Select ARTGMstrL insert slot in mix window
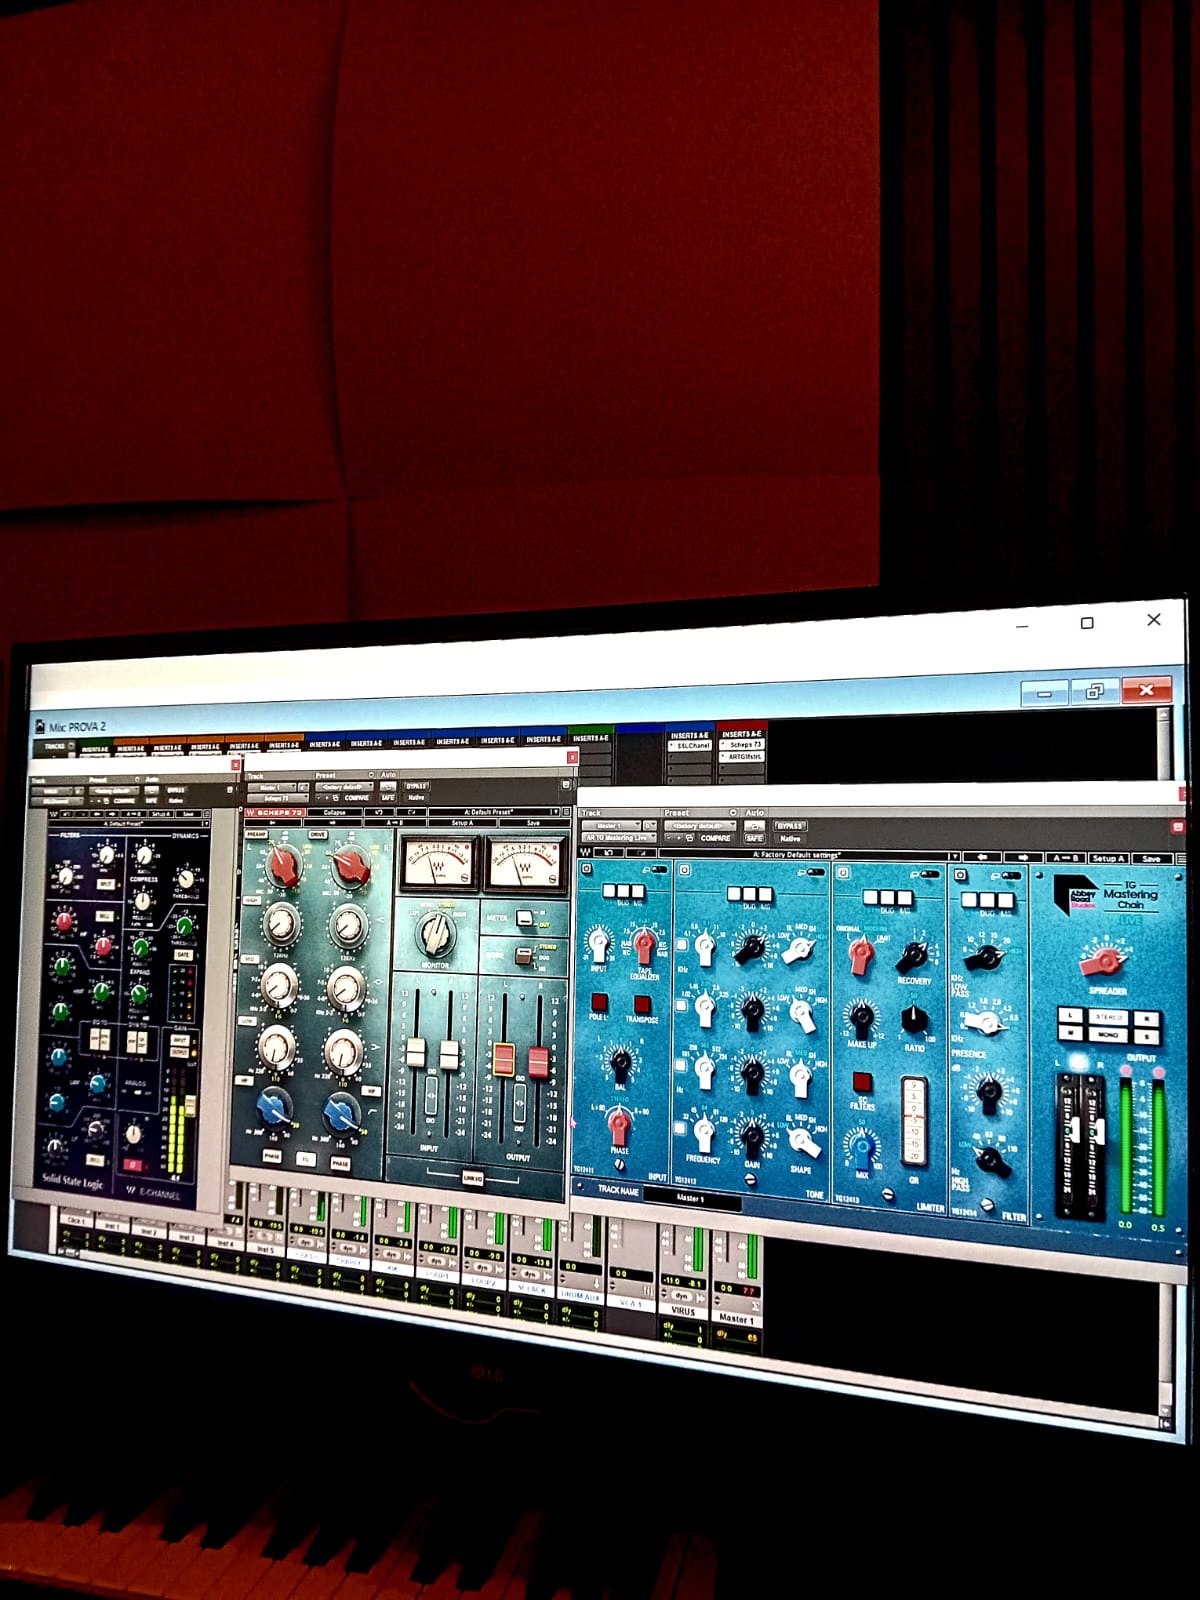1200x1600 pixels. pos(743,756)
